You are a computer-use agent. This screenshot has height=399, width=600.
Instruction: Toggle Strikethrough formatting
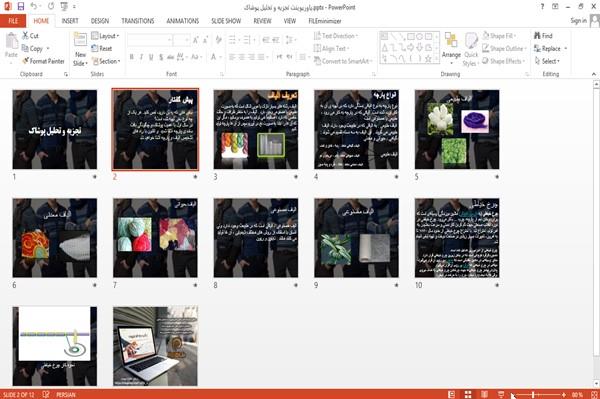point(171,57)
